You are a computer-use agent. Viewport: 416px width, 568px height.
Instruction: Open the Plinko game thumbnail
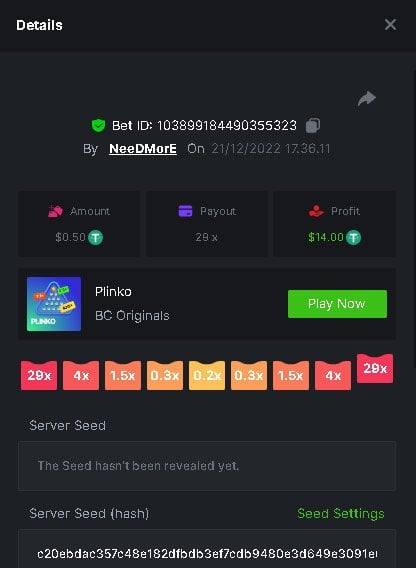pos(54,304)
